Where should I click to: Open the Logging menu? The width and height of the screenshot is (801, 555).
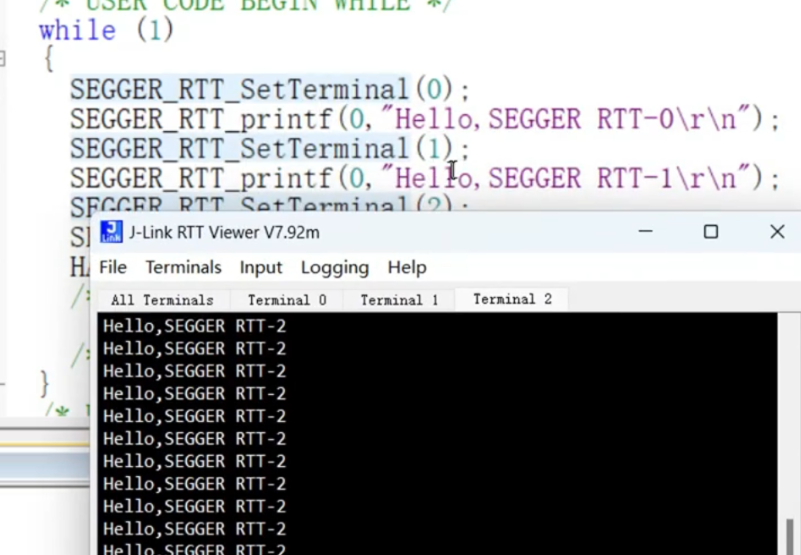point(335,267)
